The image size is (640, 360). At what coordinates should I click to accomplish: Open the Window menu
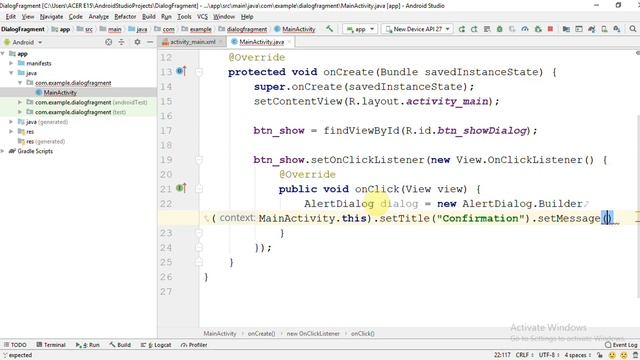(224, 17)
